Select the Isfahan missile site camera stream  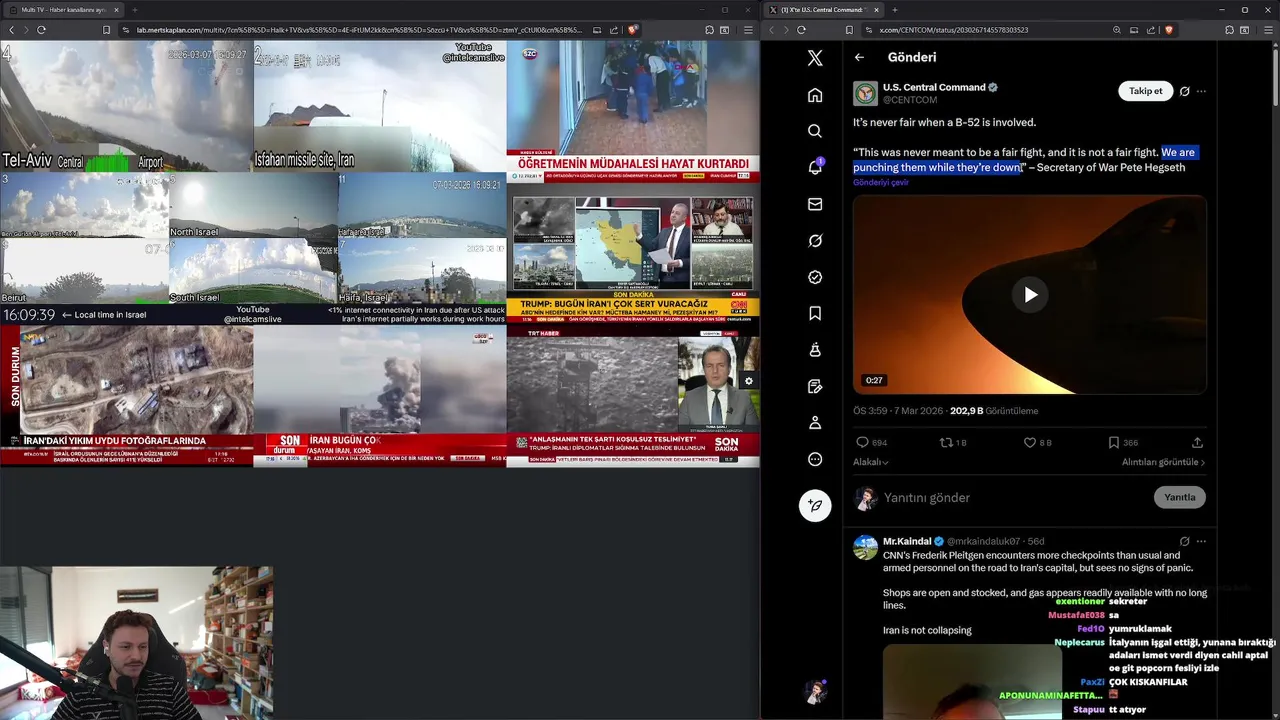(x=379, y=106)
